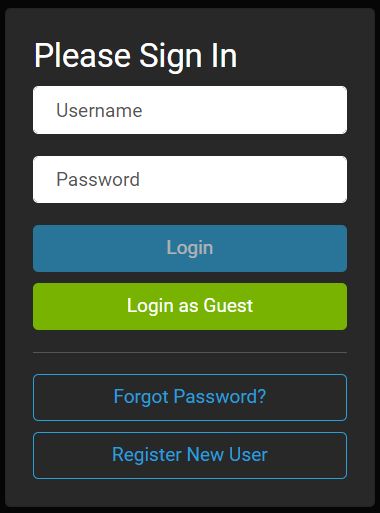Click the word Login on the blue button
The height and width of the screenshot is (513, 380).
190,248
